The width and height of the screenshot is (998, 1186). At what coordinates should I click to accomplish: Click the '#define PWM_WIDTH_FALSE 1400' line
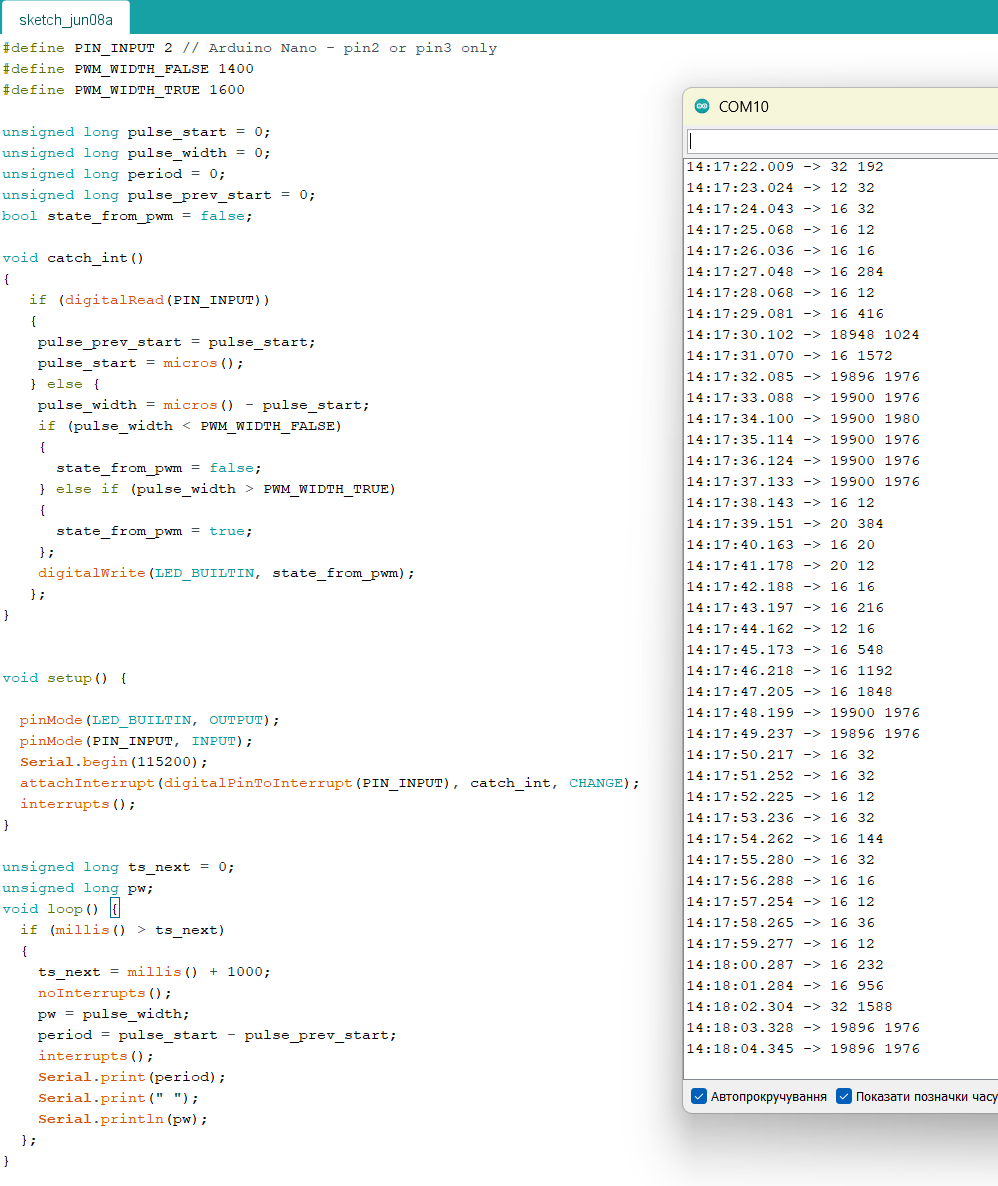coord(128,69)
